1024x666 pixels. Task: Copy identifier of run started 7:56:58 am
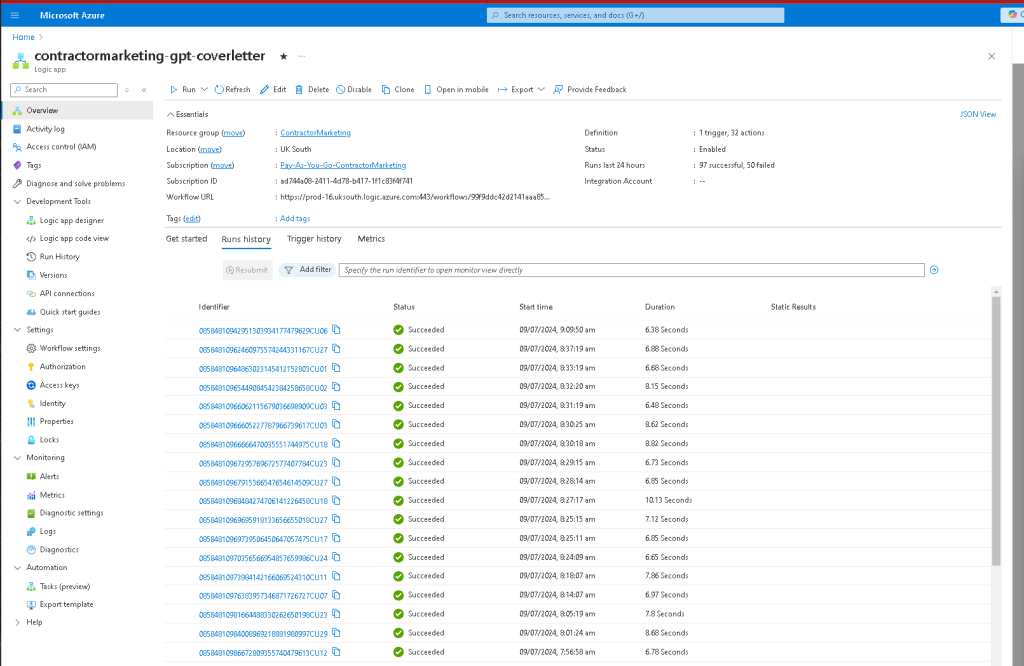336,652
